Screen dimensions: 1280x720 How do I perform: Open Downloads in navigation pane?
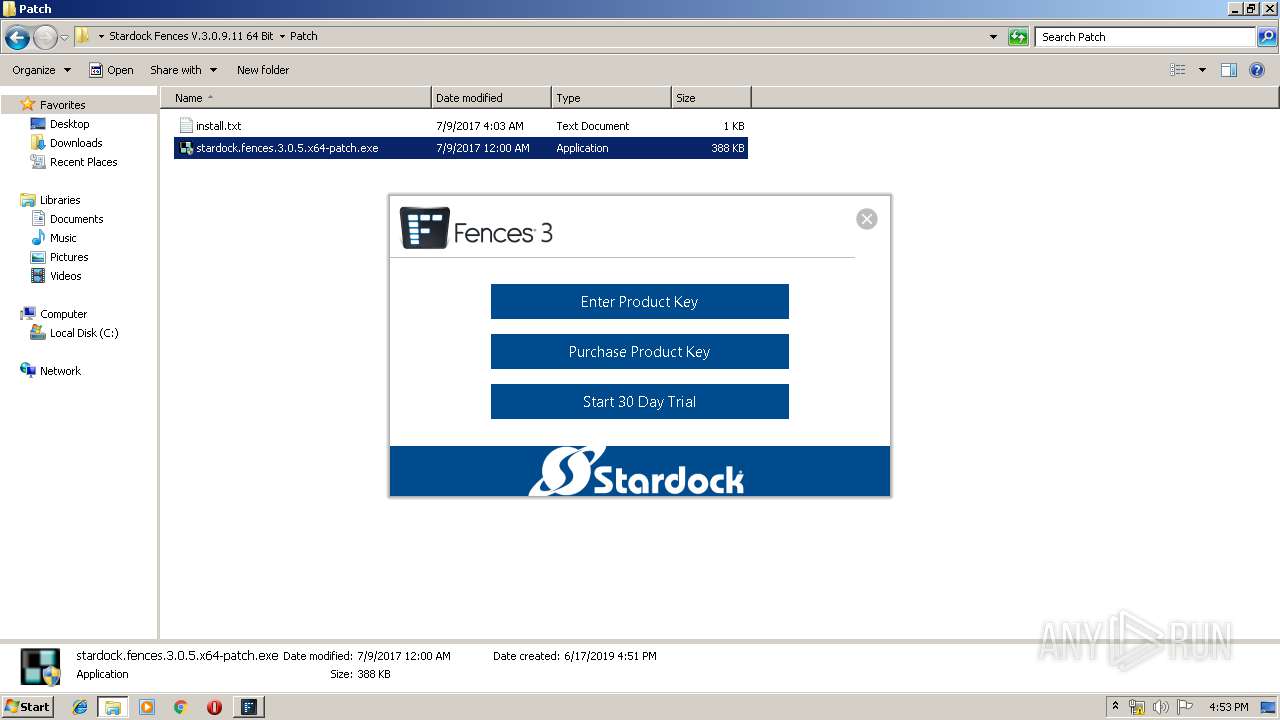pos(76,143)
